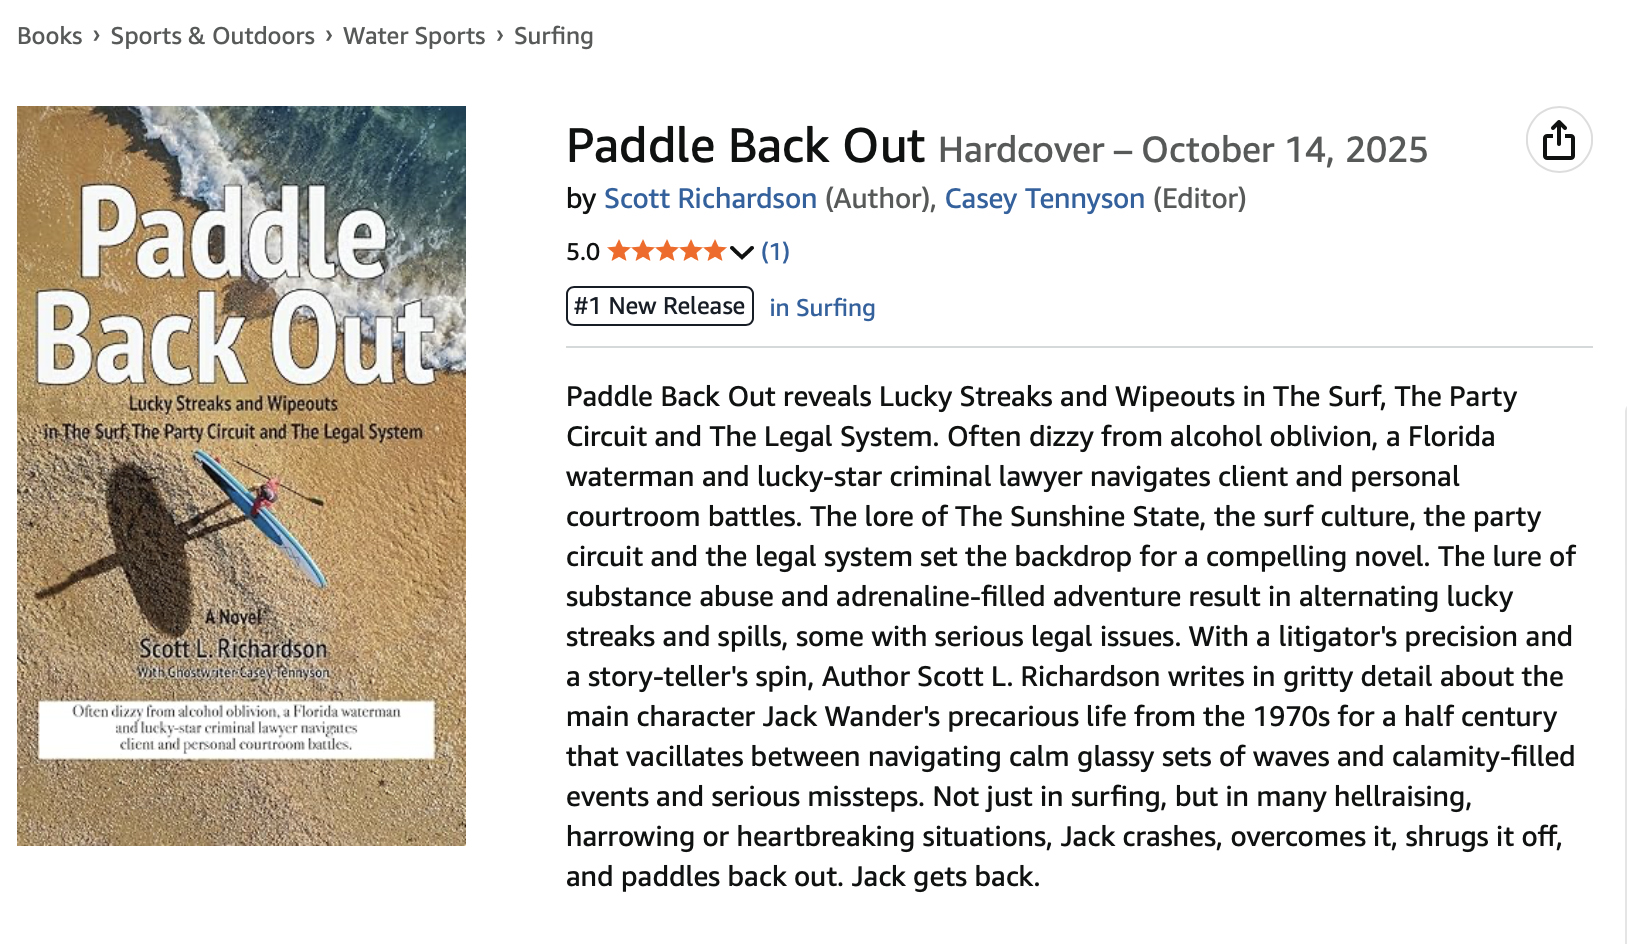This screenshot has height=944, width=1627.
Task: Go to the Books breadcrumb
Action: 50,36
